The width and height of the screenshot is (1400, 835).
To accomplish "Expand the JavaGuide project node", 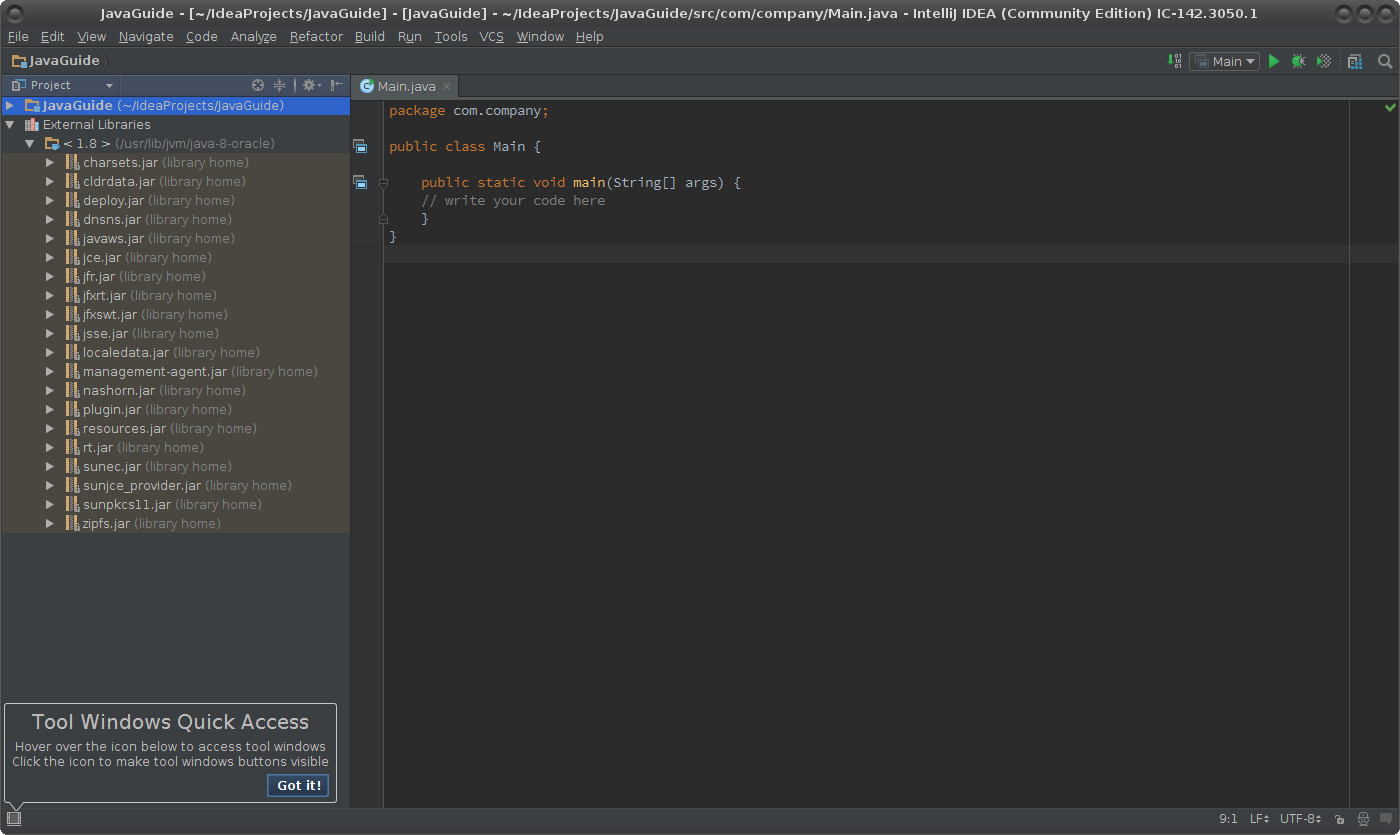I will [10, 105].
